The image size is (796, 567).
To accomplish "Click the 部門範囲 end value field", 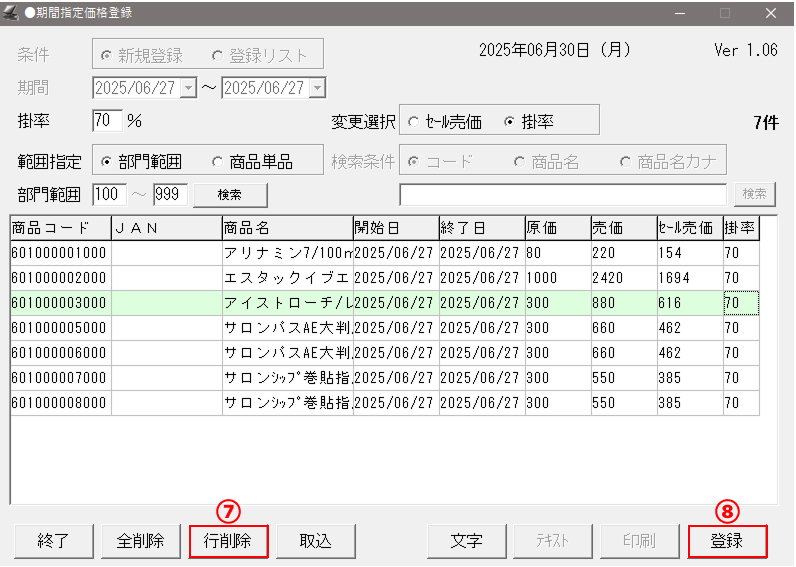I will [169, 194].
